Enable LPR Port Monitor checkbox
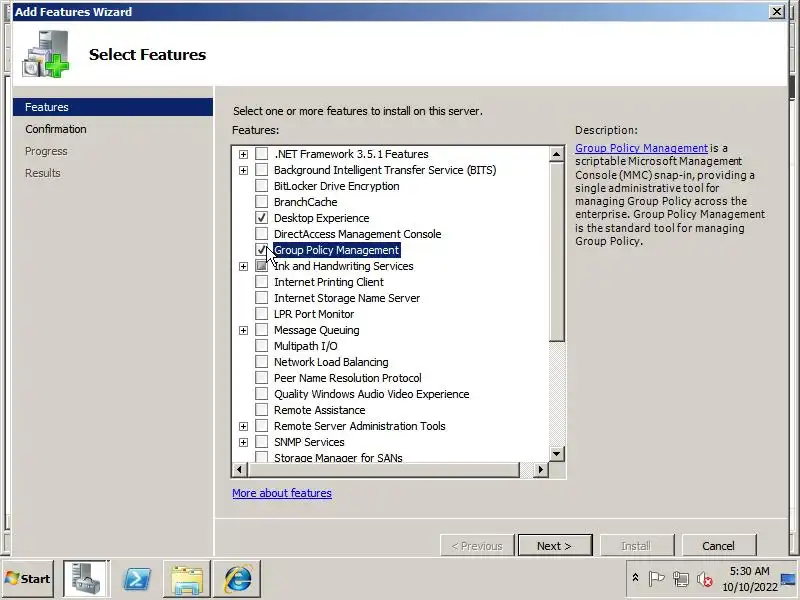Viewport: 800px width, 600px height. 261,314
